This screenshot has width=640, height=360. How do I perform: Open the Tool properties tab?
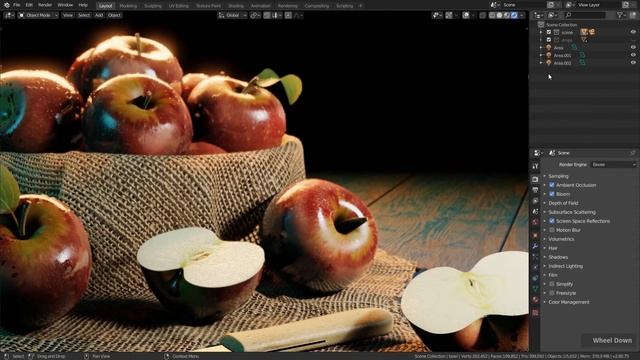535,166
